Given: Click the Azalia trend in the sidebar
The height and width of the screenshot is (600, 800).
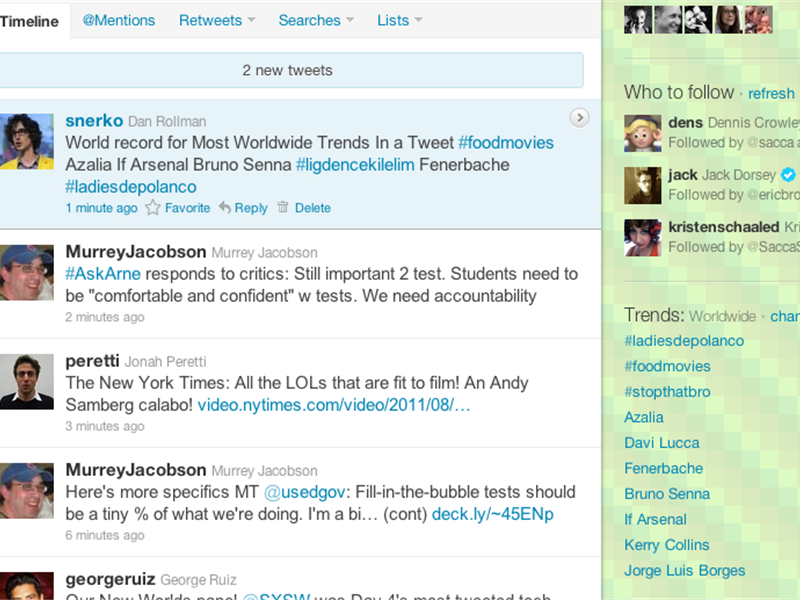Looking at the screenshot, I should 643,417.
